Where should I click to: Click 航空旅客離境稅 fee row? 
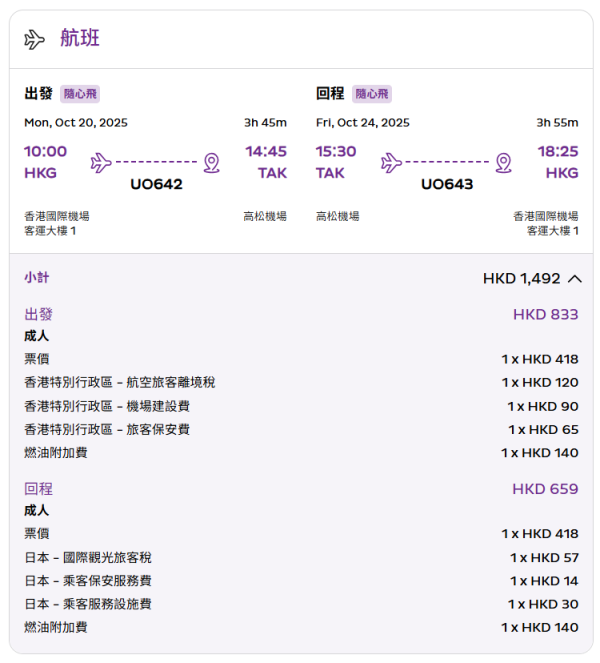(x=301, y=383)
